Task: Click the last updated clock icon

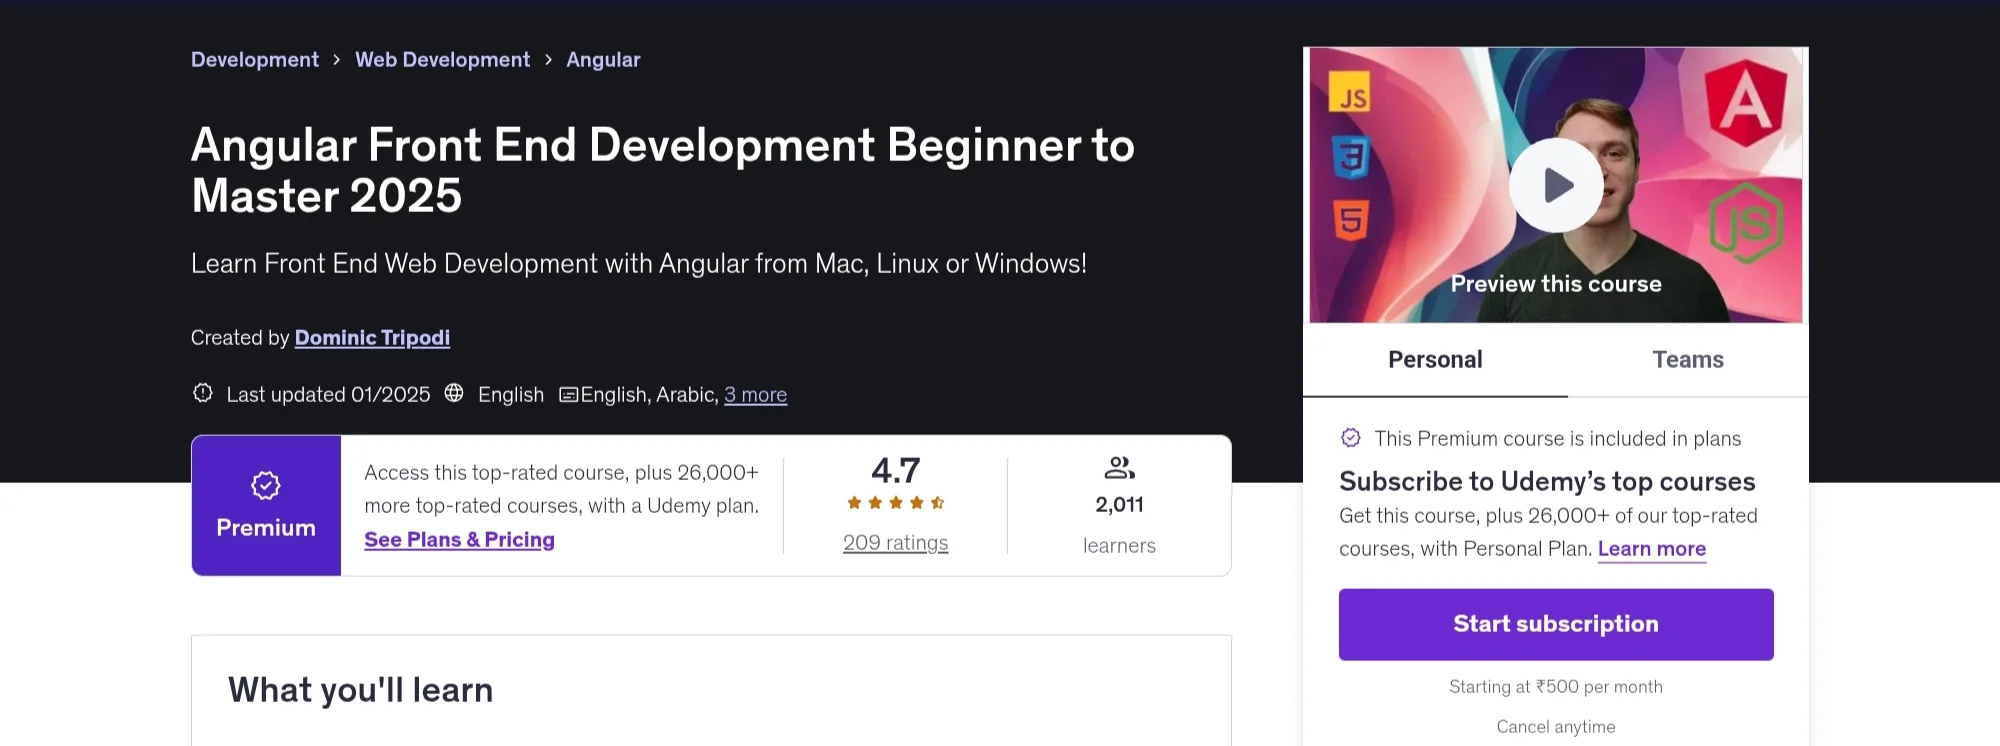Action: (x=203, y=393)
